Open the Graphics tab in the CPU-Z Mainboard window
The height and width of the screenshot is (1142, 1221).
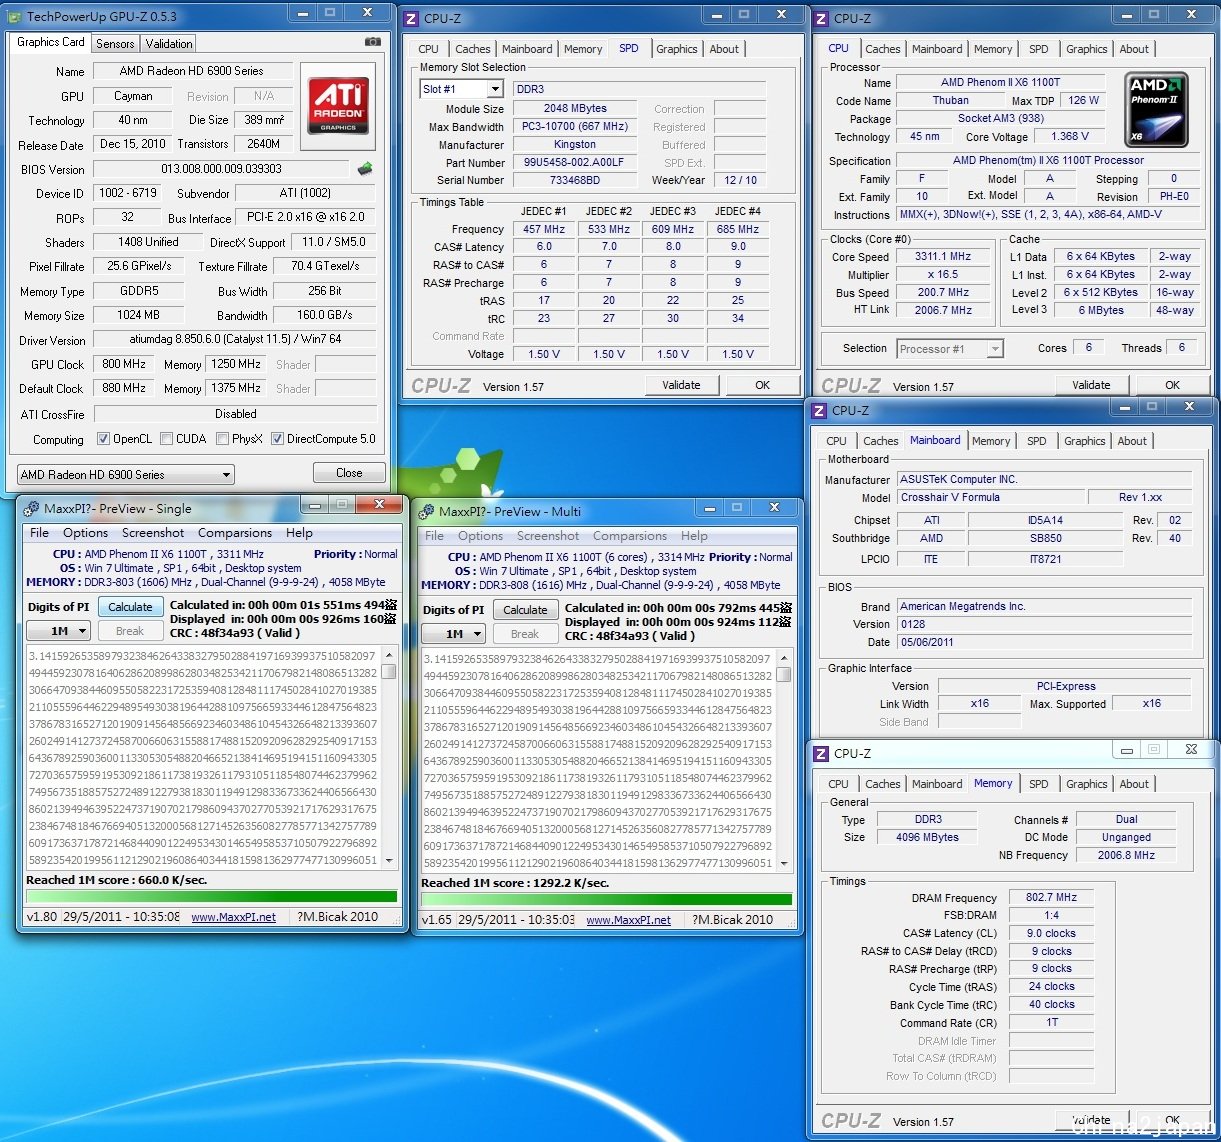tap(1085, 441)
